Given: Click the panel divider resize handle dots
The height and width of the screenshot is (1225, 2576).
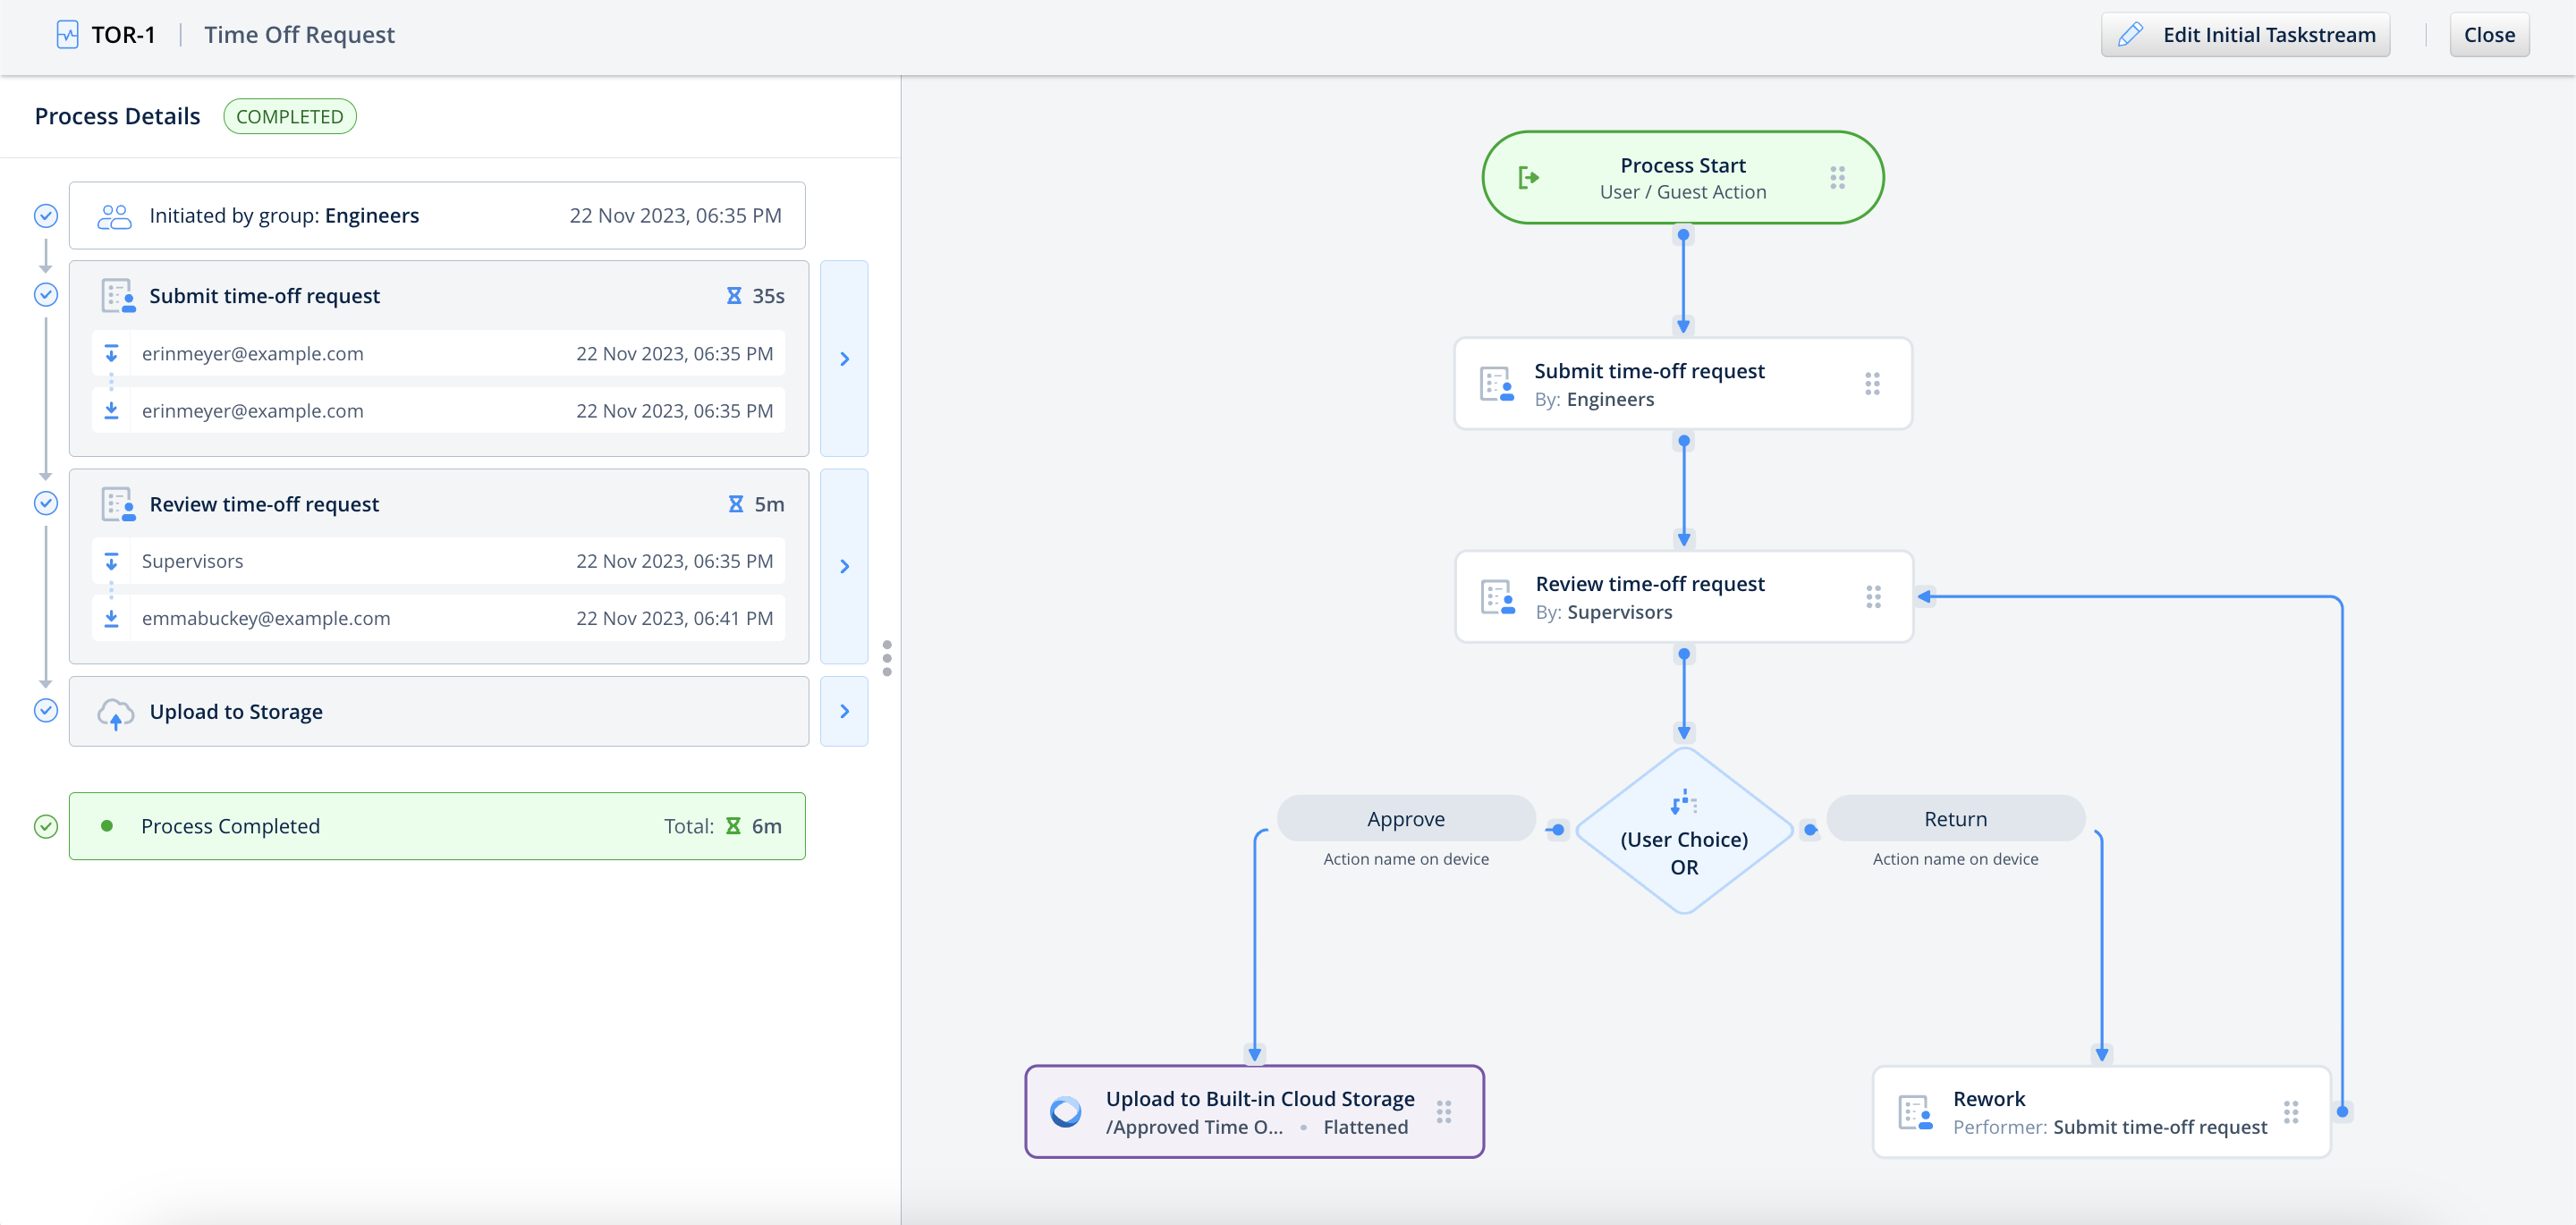Looking at the screenshot, I should click(x=887, y=658).
